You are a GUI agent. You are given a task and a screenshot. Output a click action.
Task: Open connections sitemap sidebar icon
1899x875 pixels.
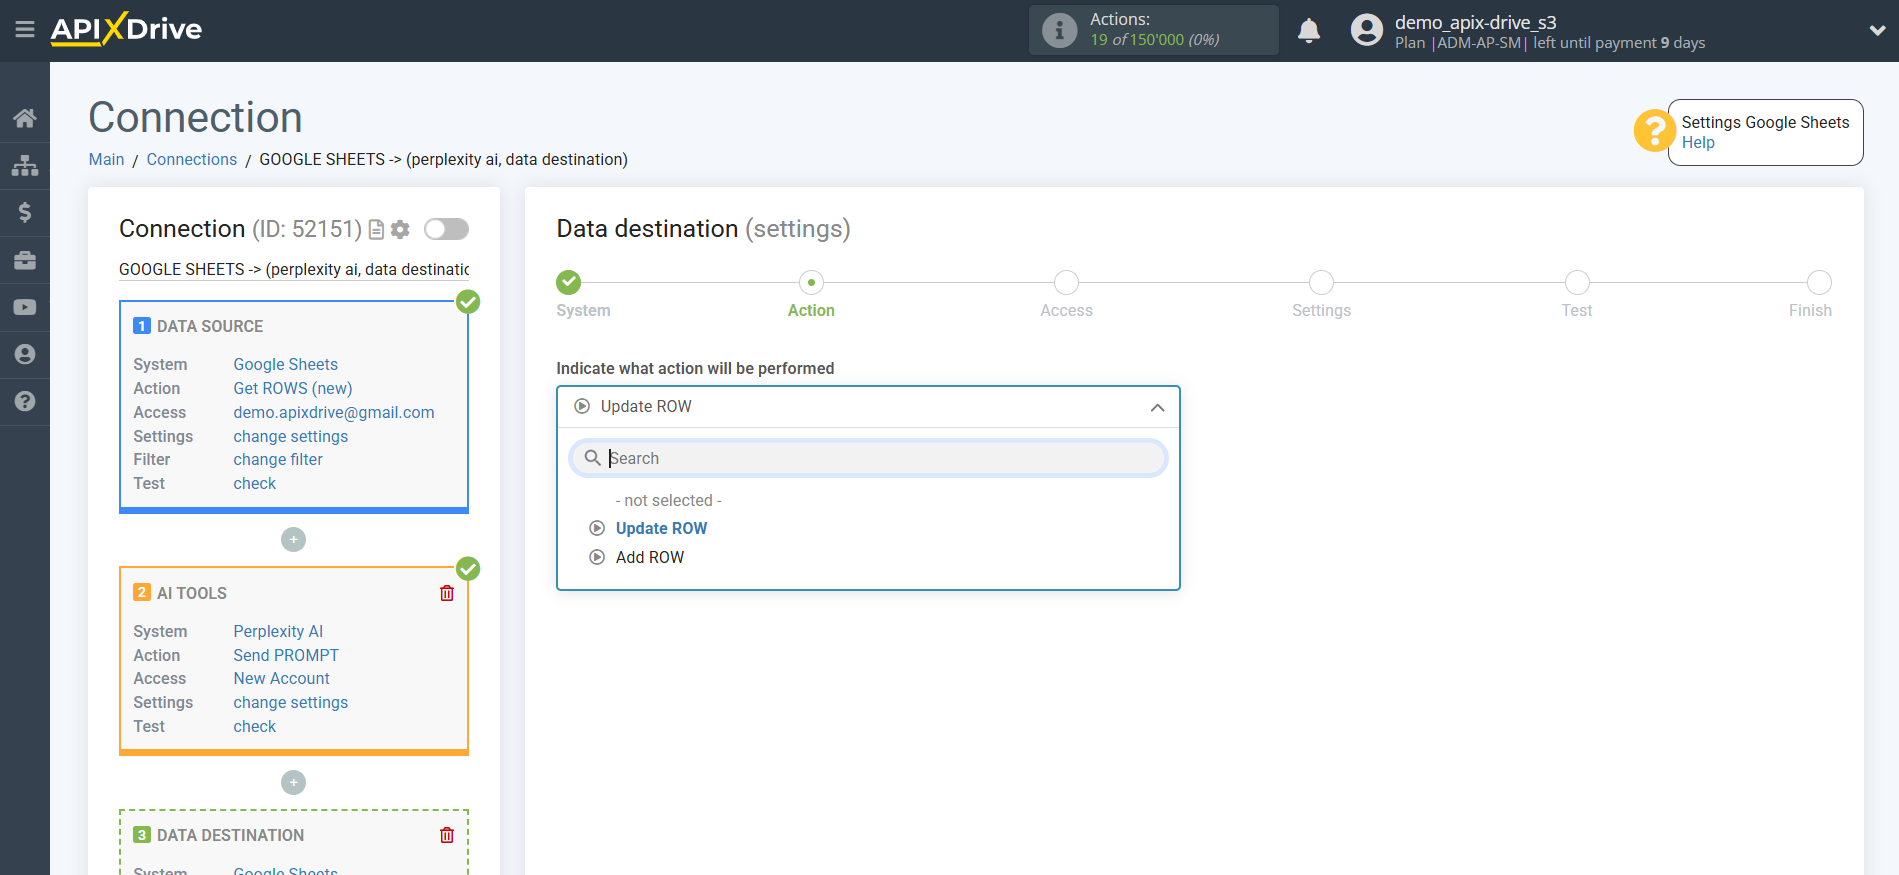25,165
